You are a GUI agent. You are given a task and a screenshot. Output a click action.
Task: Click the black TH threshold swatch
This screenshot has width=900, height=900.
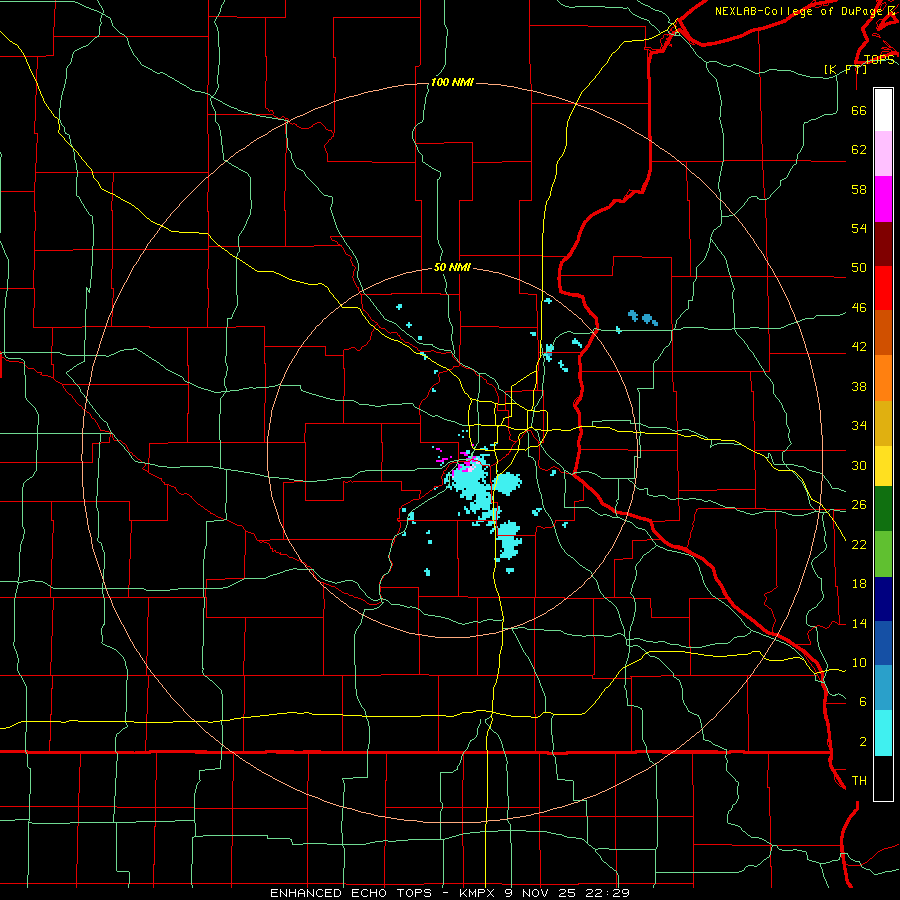tap(883, 778)
